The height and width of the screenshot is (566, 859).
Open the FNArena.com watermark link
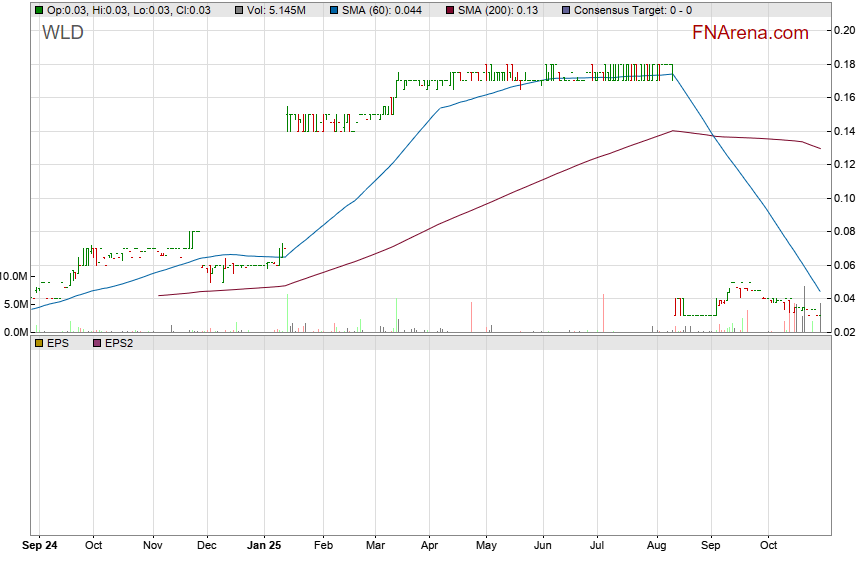(750, 33)
